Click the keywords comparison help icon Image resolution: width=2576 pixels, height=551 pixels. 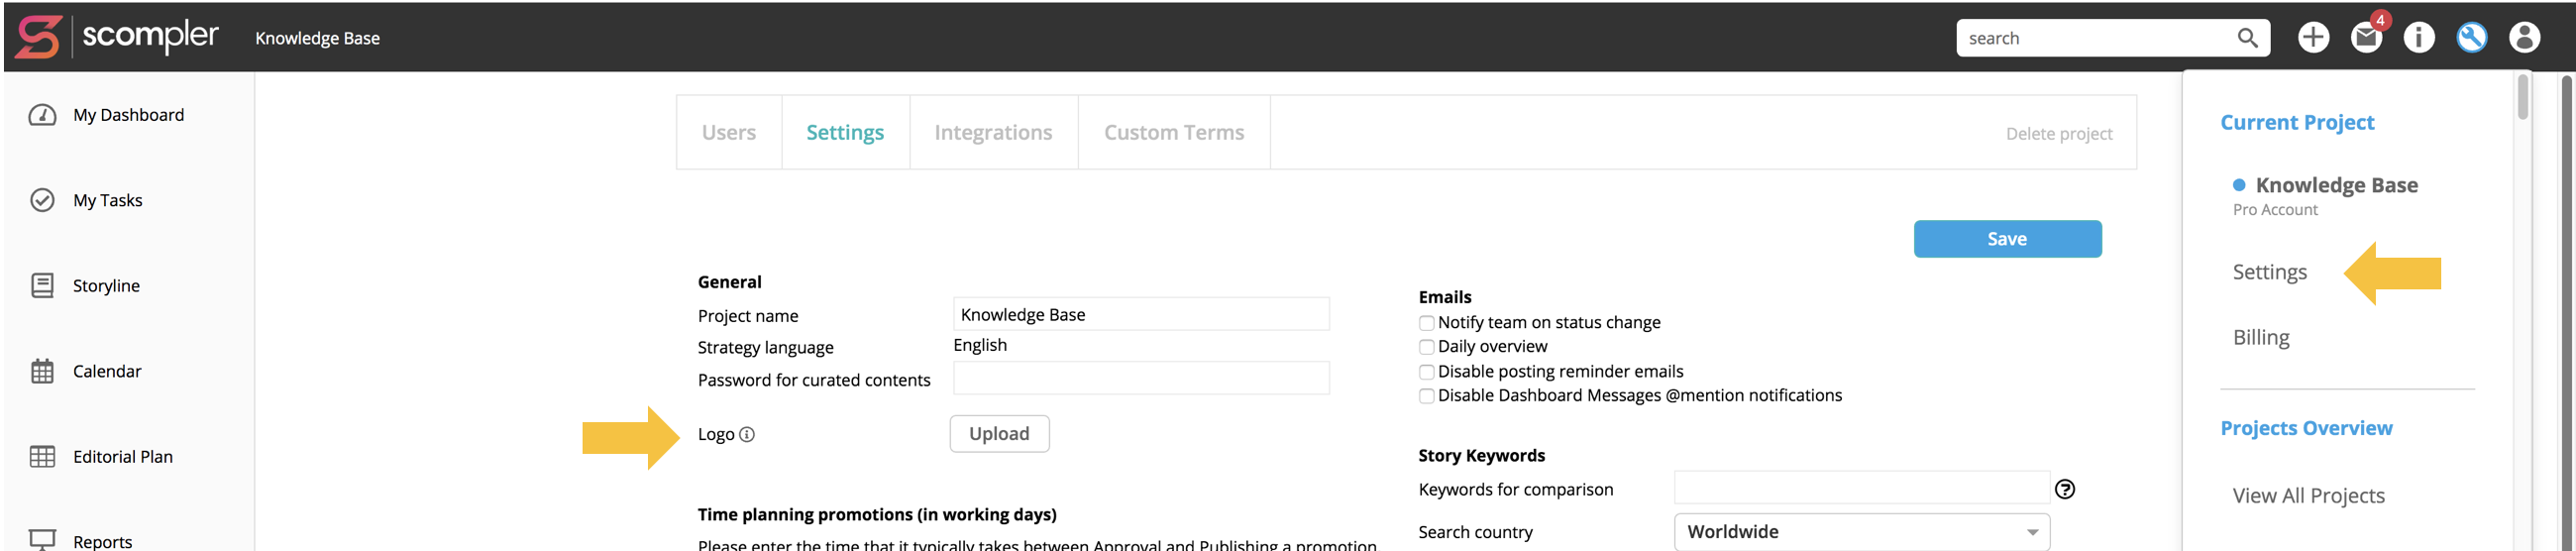[2064, 489]
